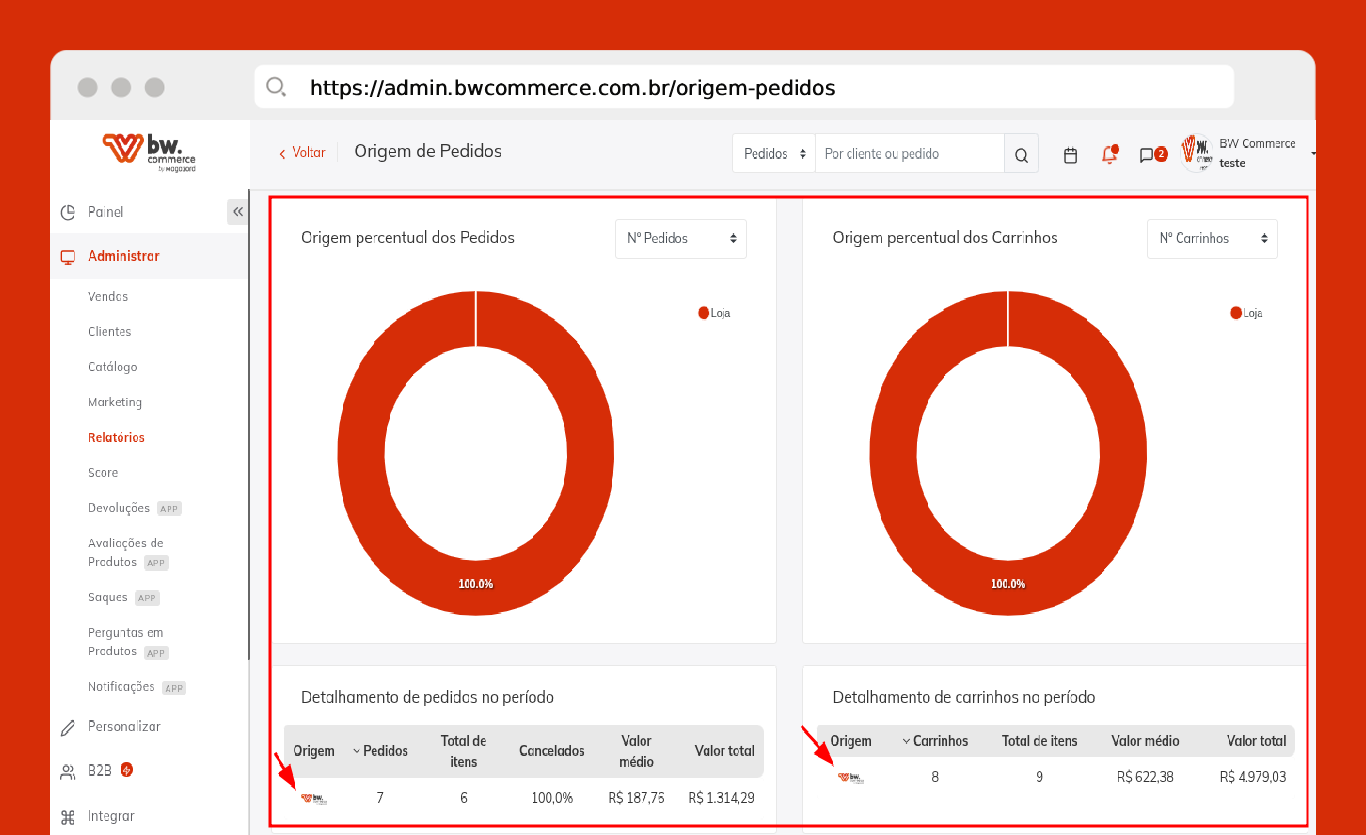Click the search magnifier button

point(1021,155)
